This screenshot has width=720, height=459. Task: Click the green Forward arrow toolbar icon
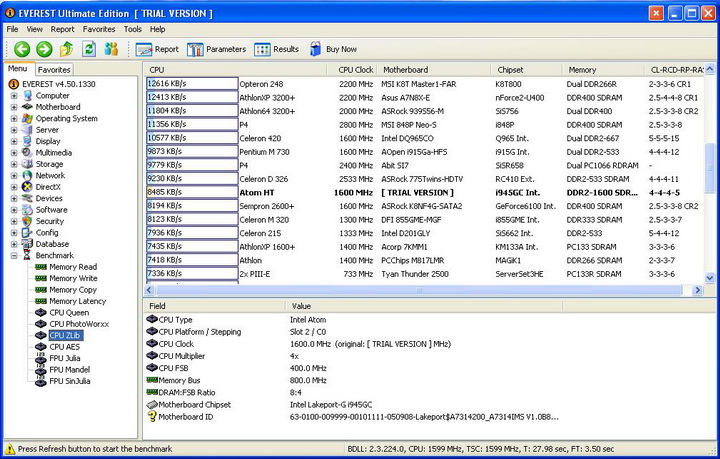coord(44,49)
